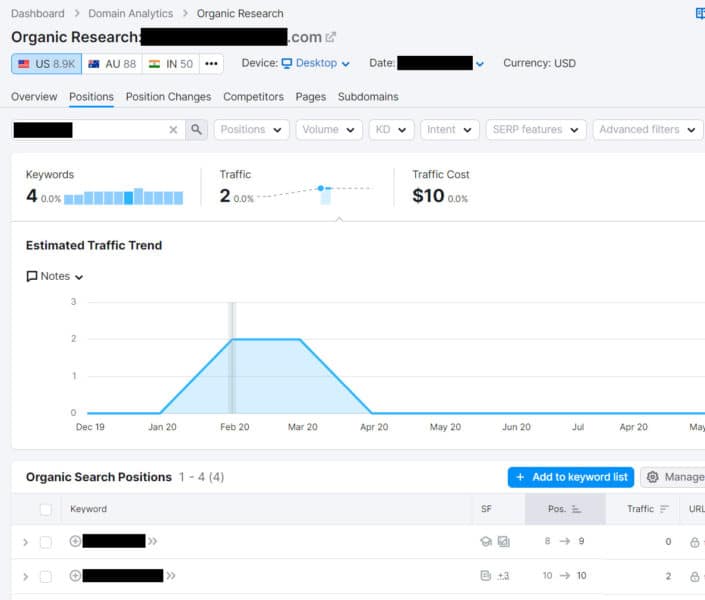Switch to the Competitors tab
The image size is (705, 600).
(x=253, y=97)
